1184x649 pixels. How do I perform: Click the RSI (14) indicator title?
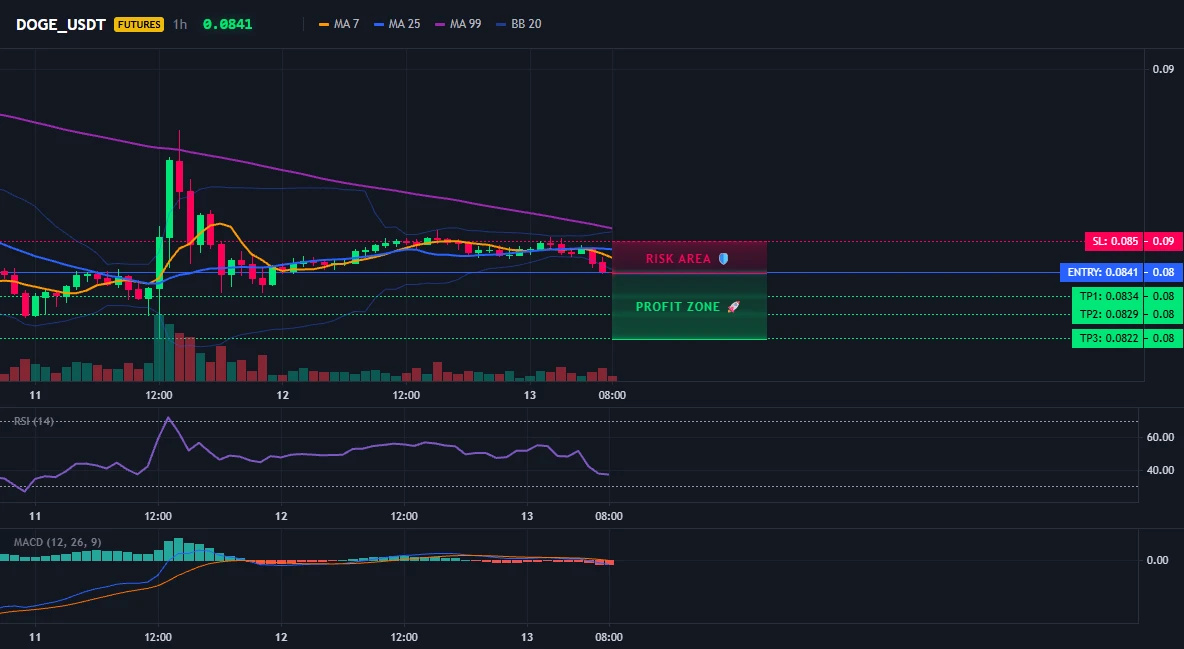coord(33,421)
